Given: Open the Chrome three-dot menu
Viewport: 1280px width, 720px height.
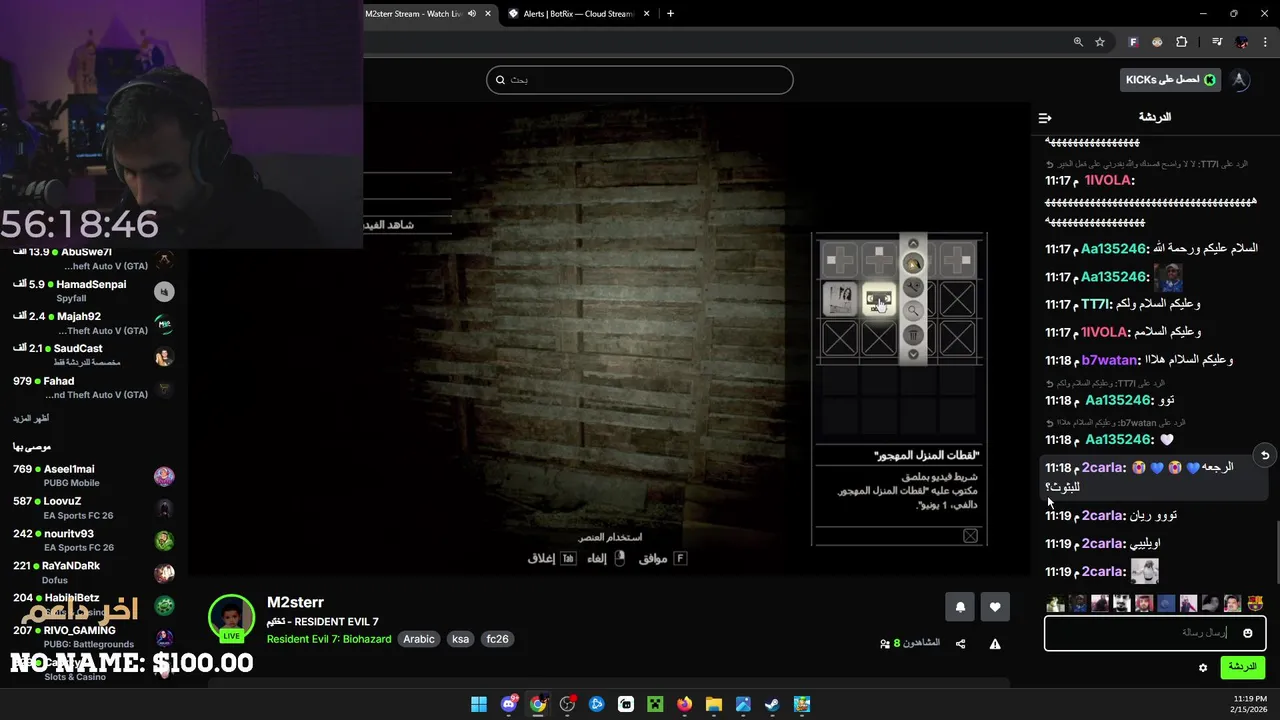Looking at the screenshot, I should [1266, 42].
